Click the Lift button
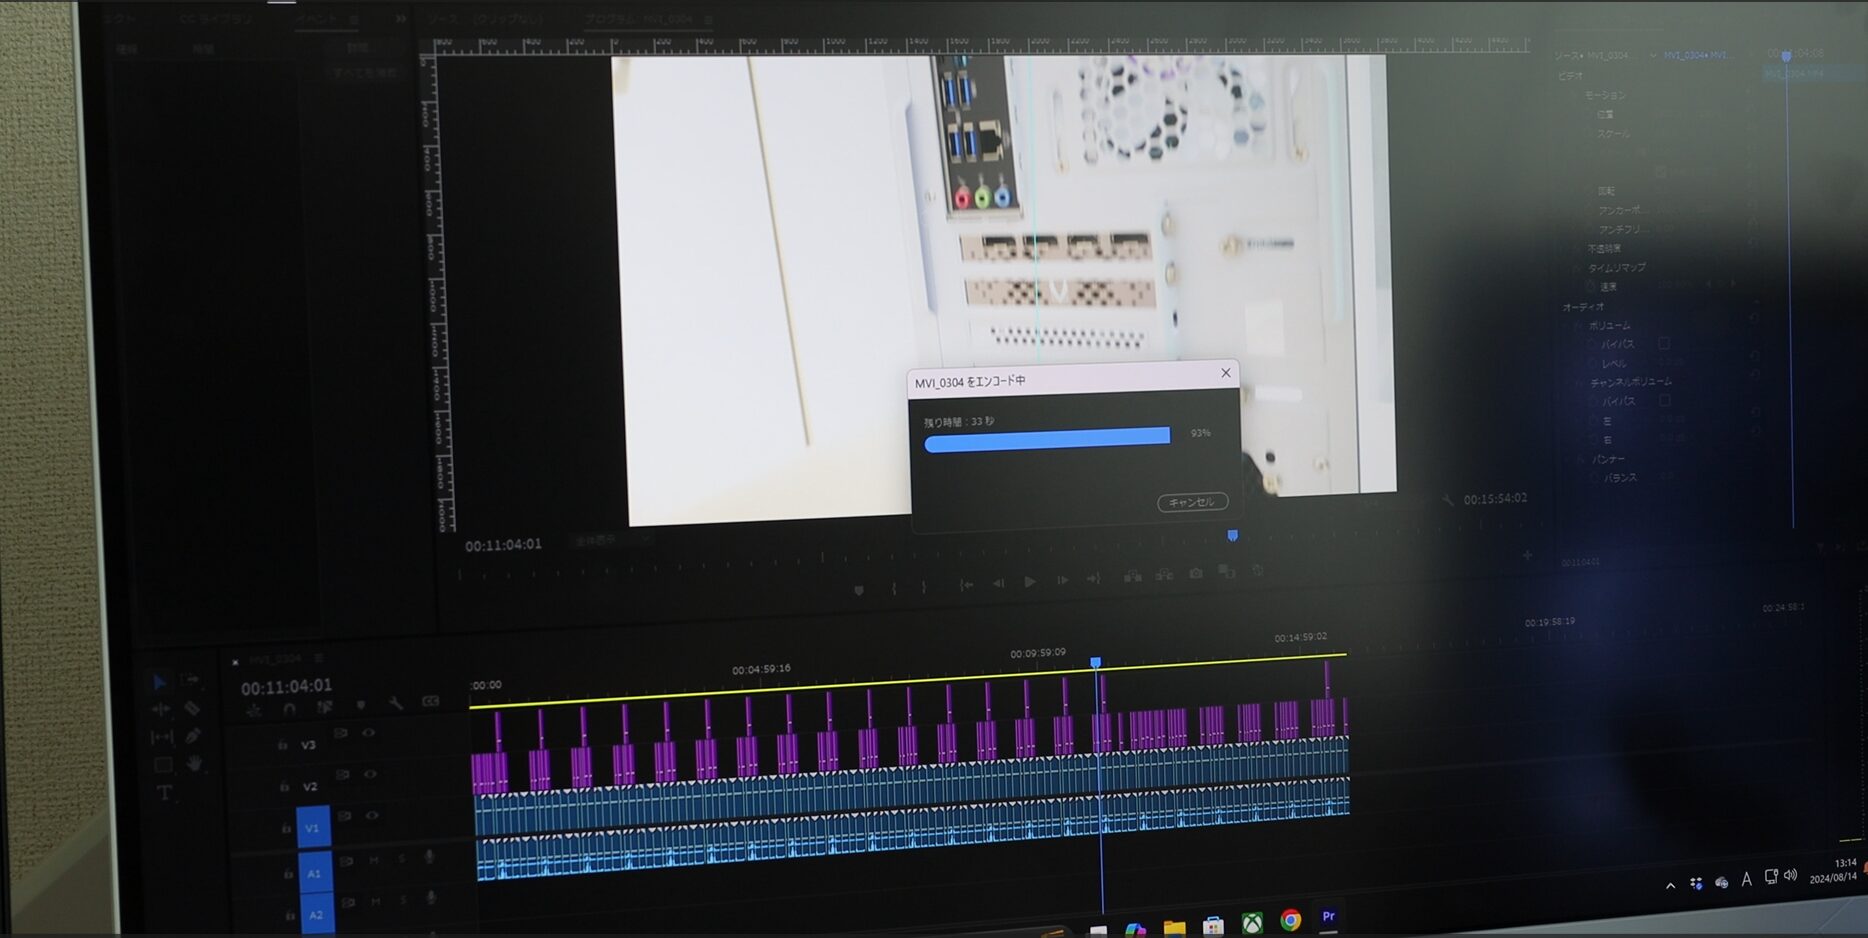The image size is (1868, 938). tap(1133, 576)
